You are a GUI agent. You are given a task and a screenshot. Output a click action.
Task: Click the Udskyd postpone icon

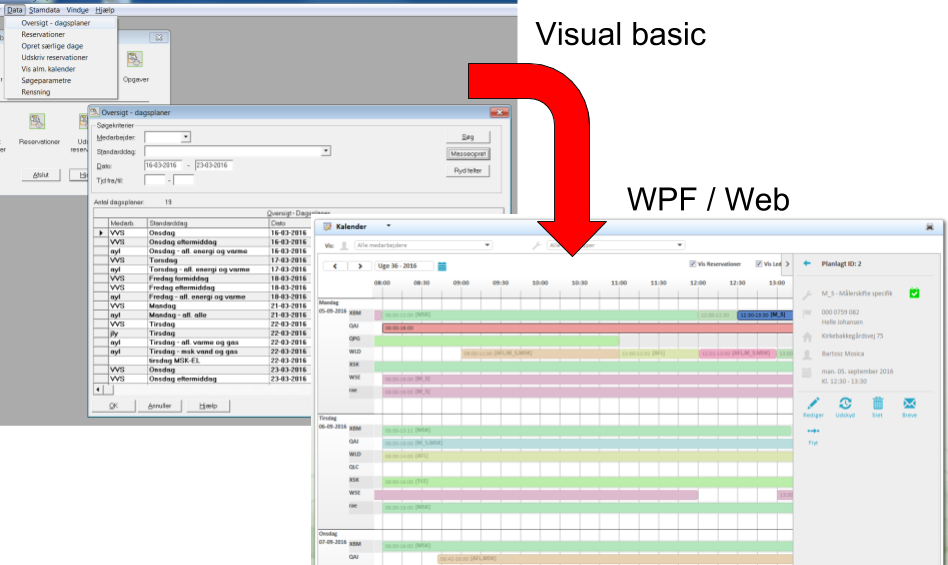[x=845, y=403]
